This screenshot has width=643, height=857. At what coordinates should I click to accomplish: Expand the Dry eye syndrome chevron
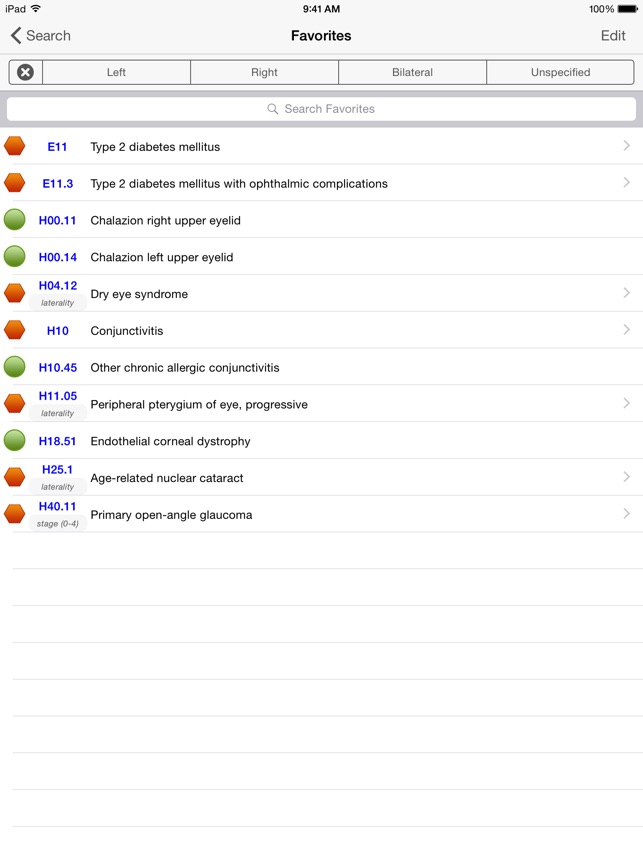(626, 293)
